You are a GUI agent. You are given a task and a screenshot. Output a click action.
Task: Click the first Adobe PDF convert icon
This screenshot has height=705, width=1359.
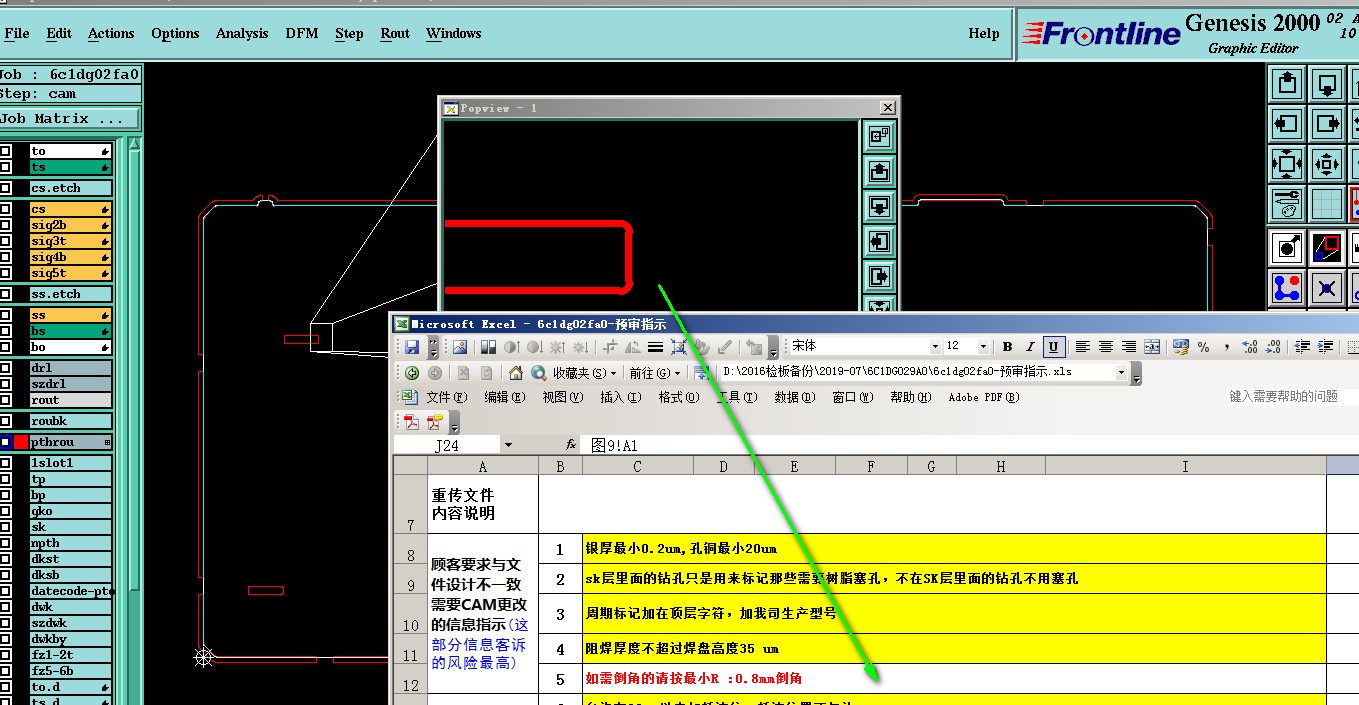click(411, 422)
